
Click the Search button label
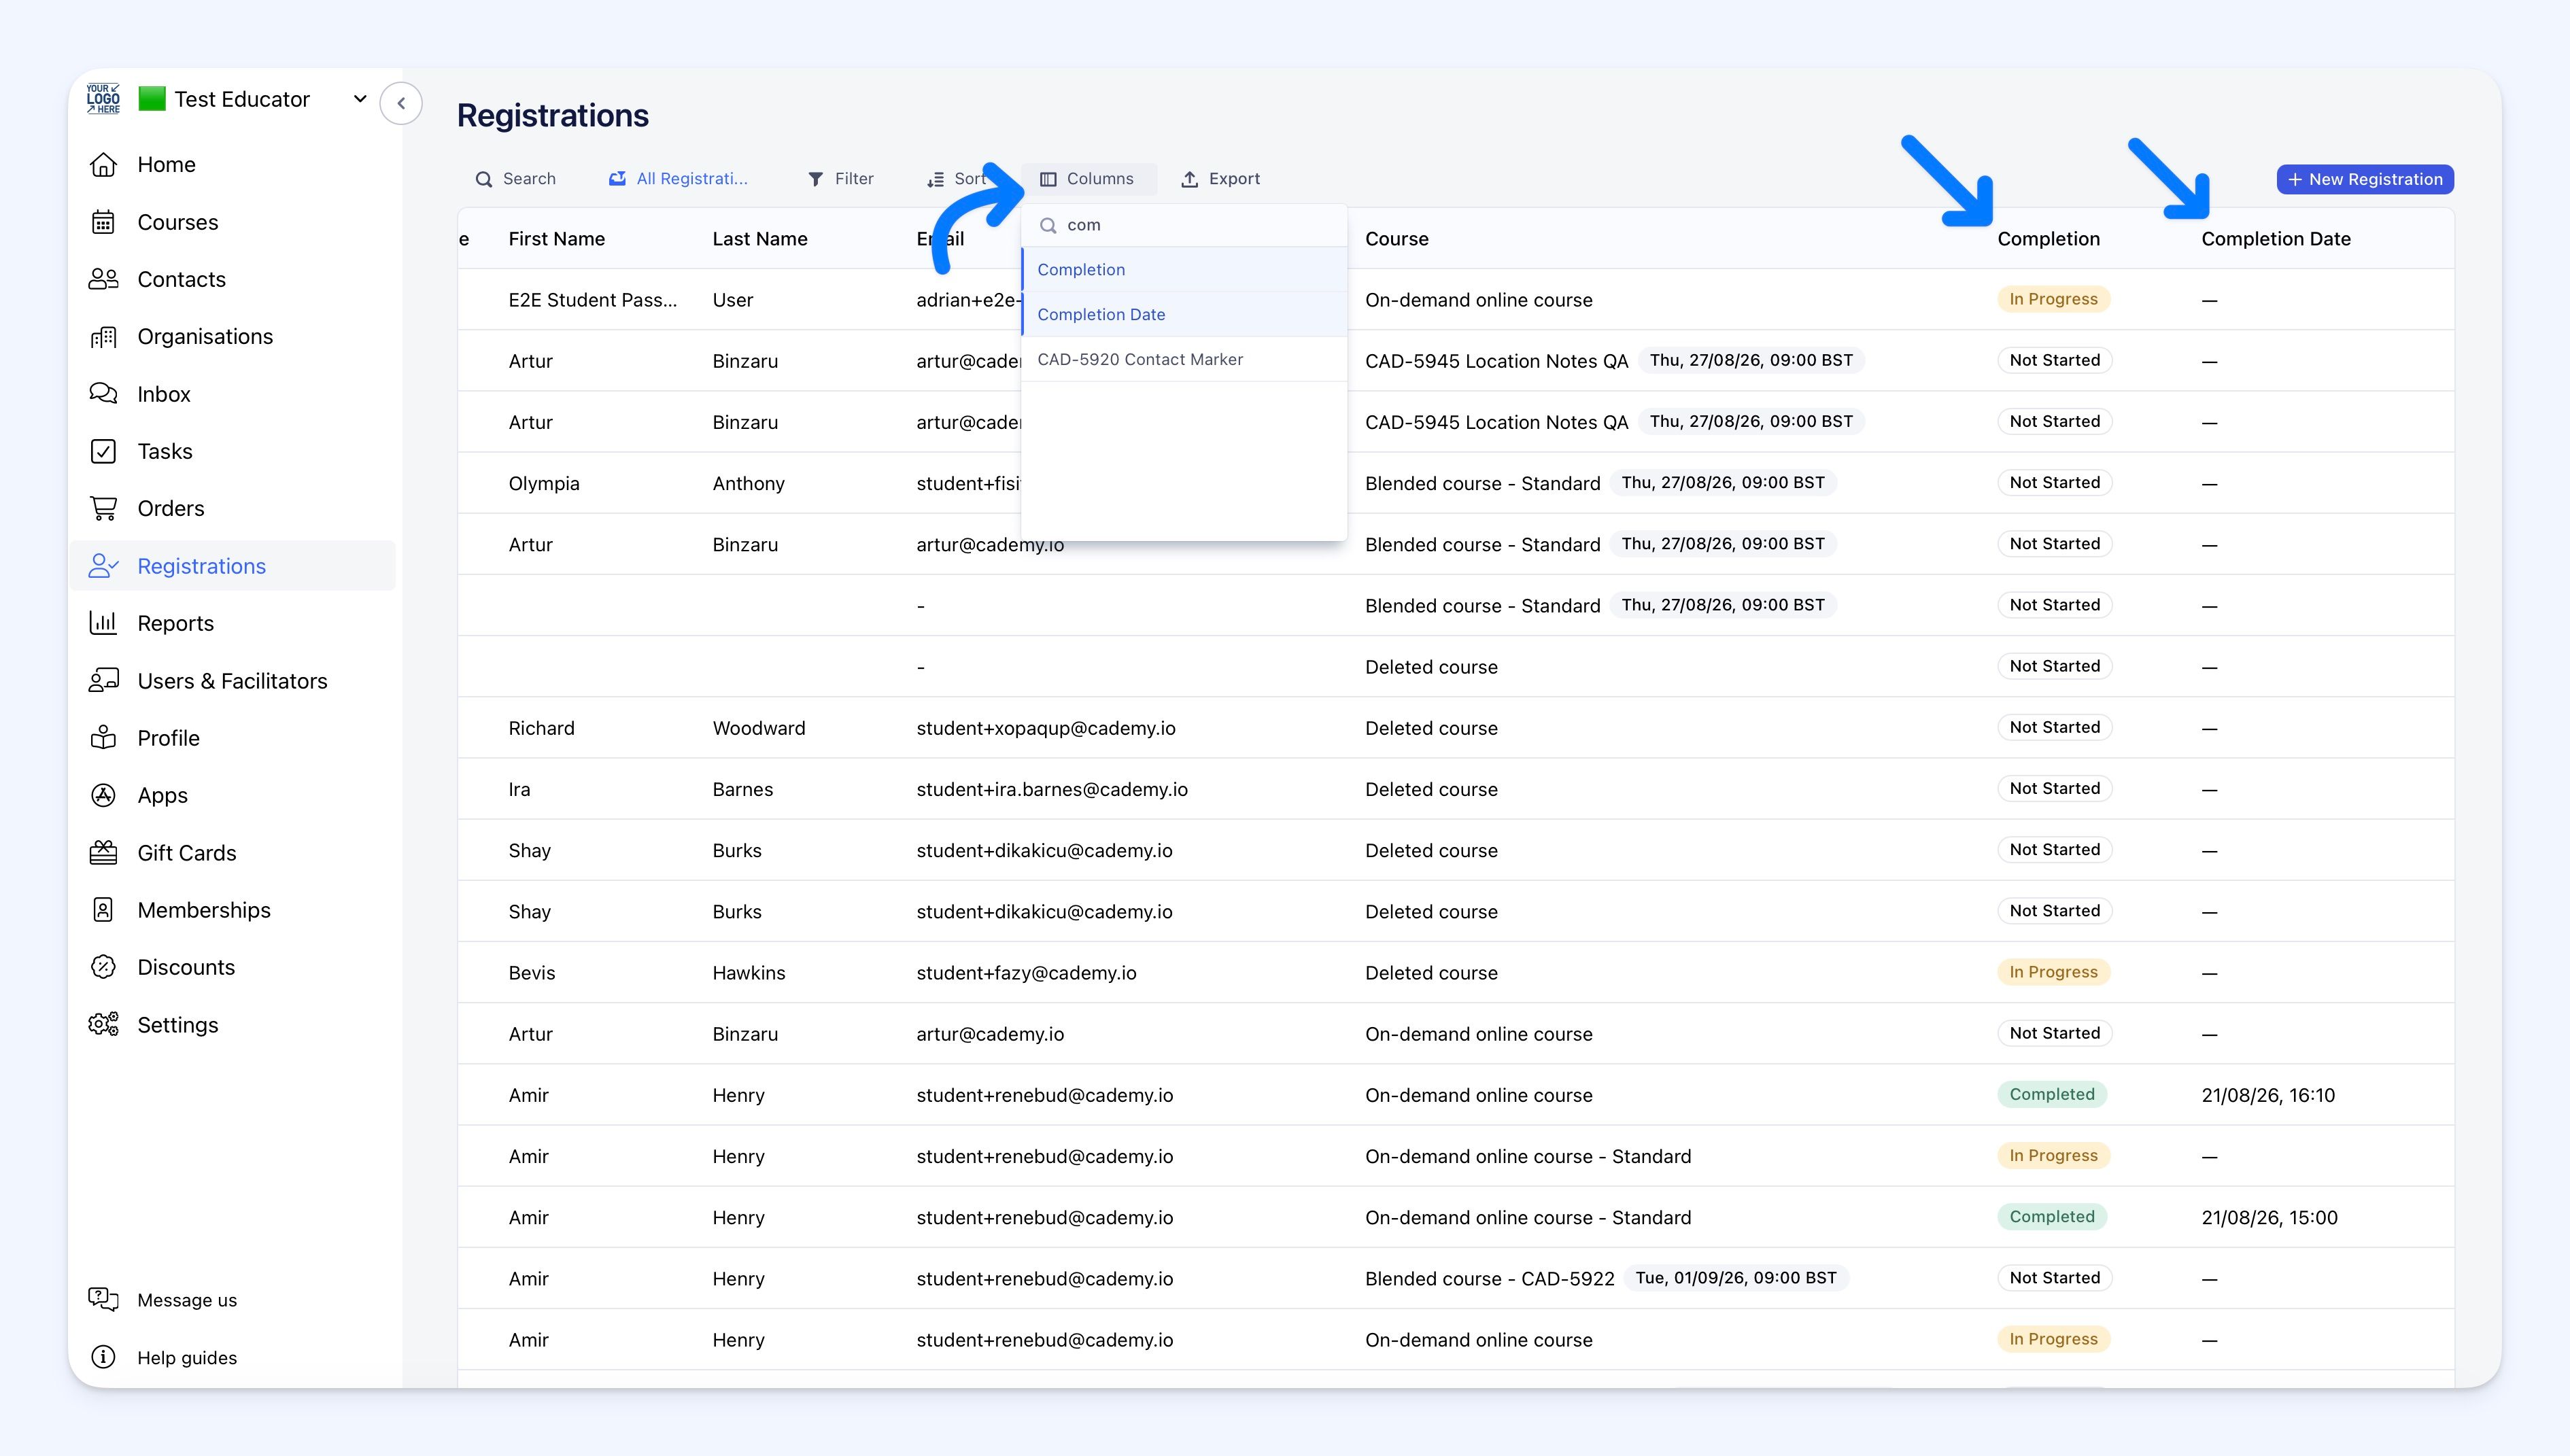[x=529, y=179]
